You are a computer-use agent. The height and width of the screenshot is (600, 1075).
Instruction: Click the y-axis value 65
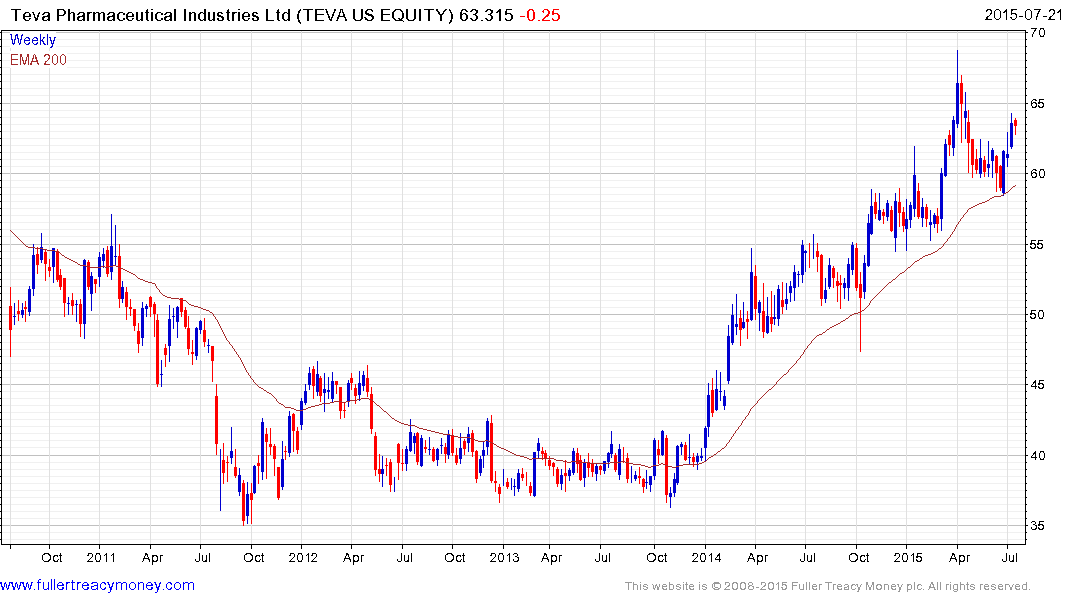coord(1038,104)
